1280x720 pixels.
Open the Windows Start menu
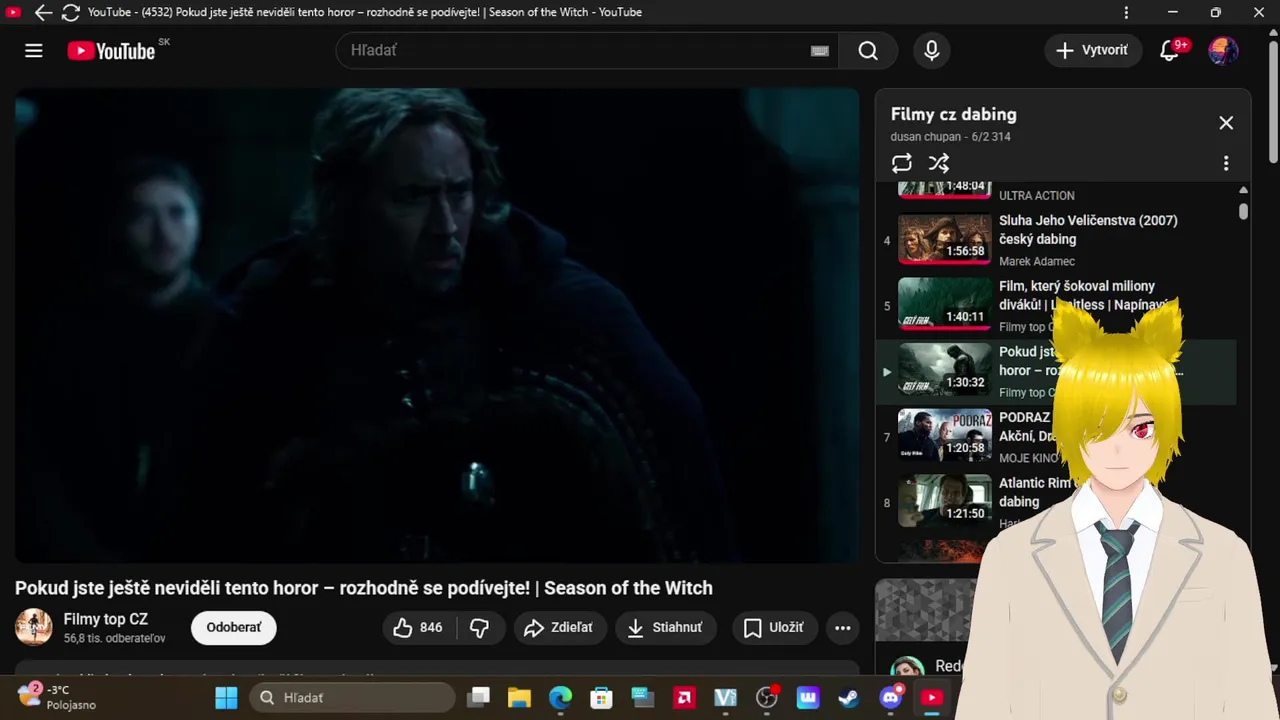227,697
